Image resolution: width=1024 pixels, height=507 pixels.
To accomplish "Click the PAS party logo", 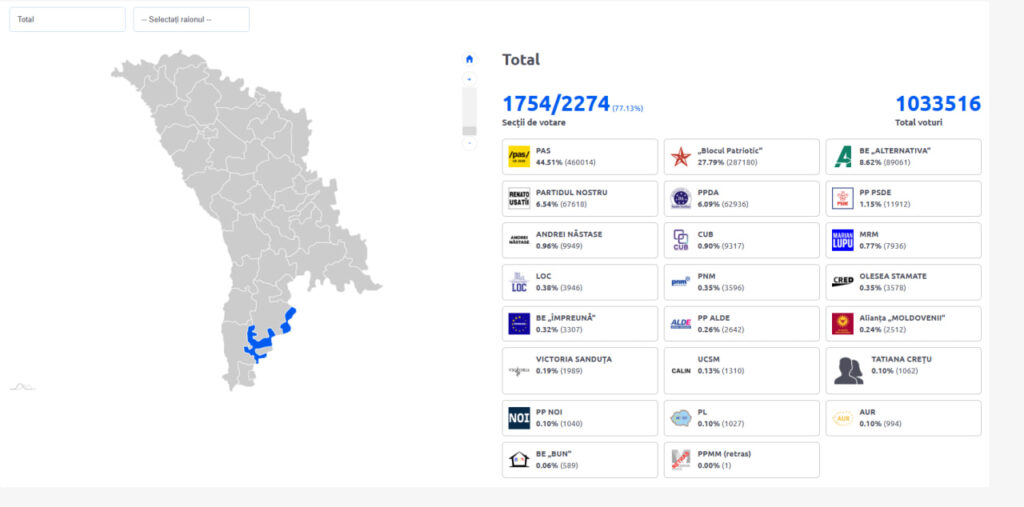I will click(519, 157).
